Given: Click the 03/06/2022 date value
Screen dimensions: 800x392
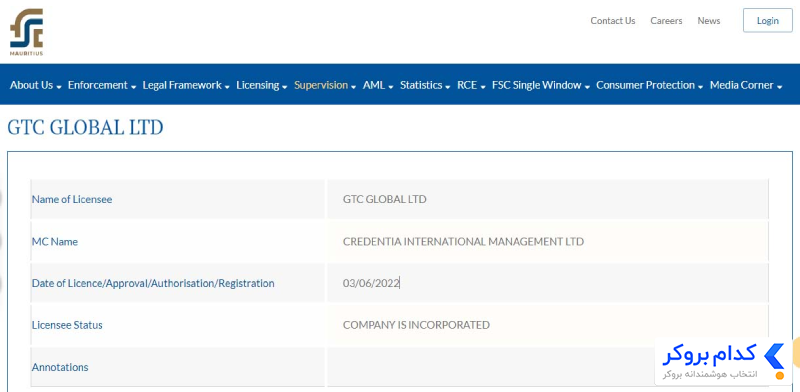Looking at the screenshot, I should (371, 283).
